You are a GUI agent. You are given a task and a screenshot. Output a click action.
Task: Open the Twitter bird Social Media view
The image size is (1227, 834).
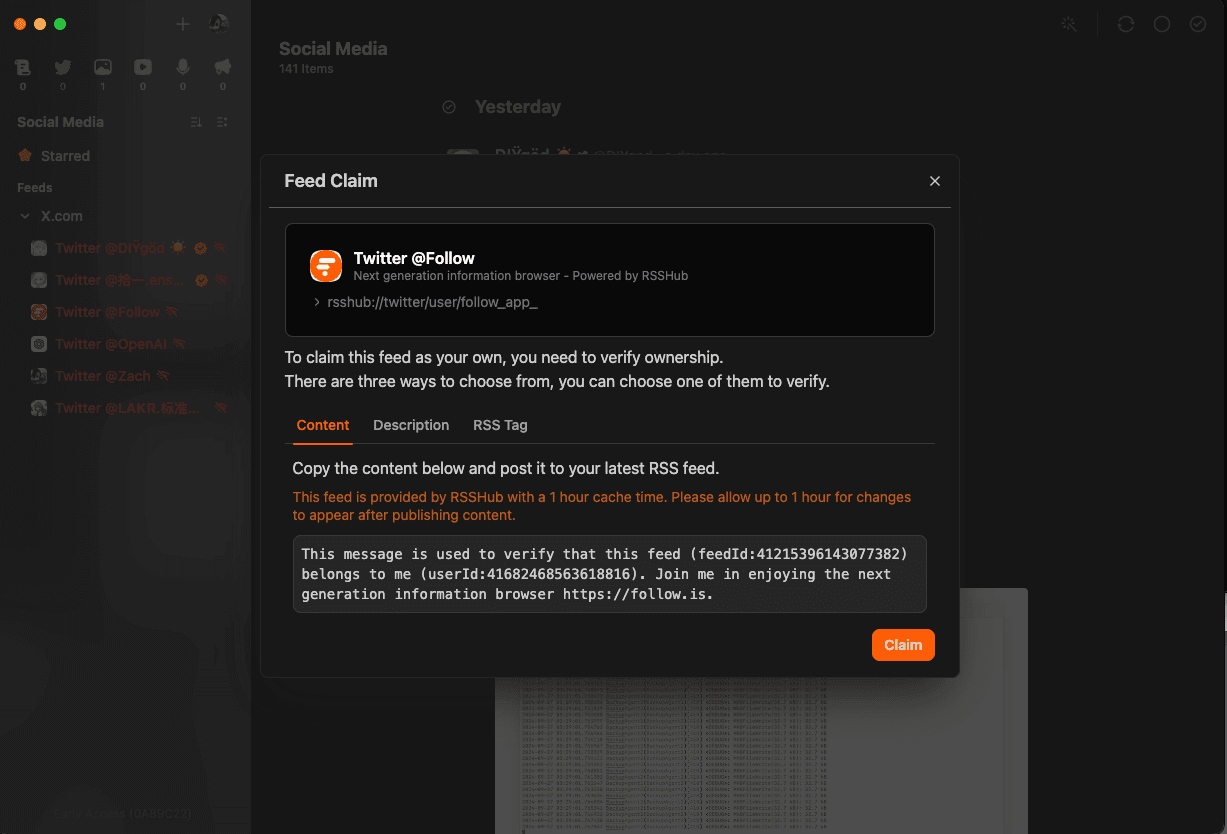tap(63, 68)
